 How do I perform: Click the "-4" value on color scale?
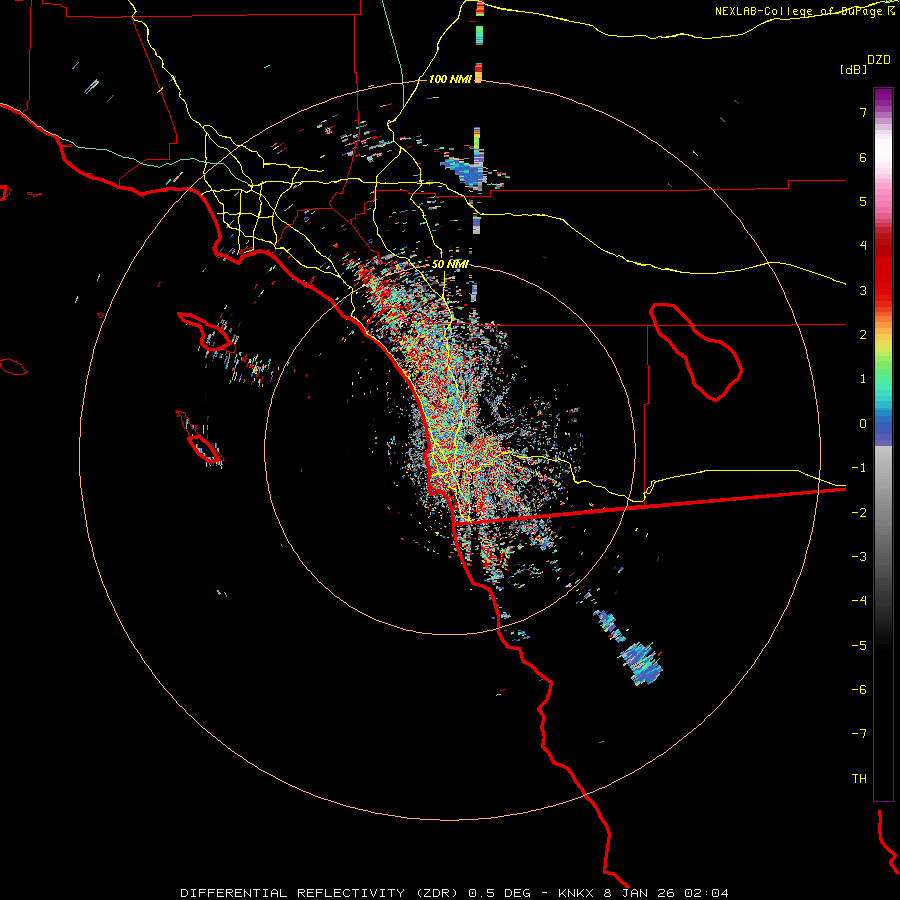point(859,600)
